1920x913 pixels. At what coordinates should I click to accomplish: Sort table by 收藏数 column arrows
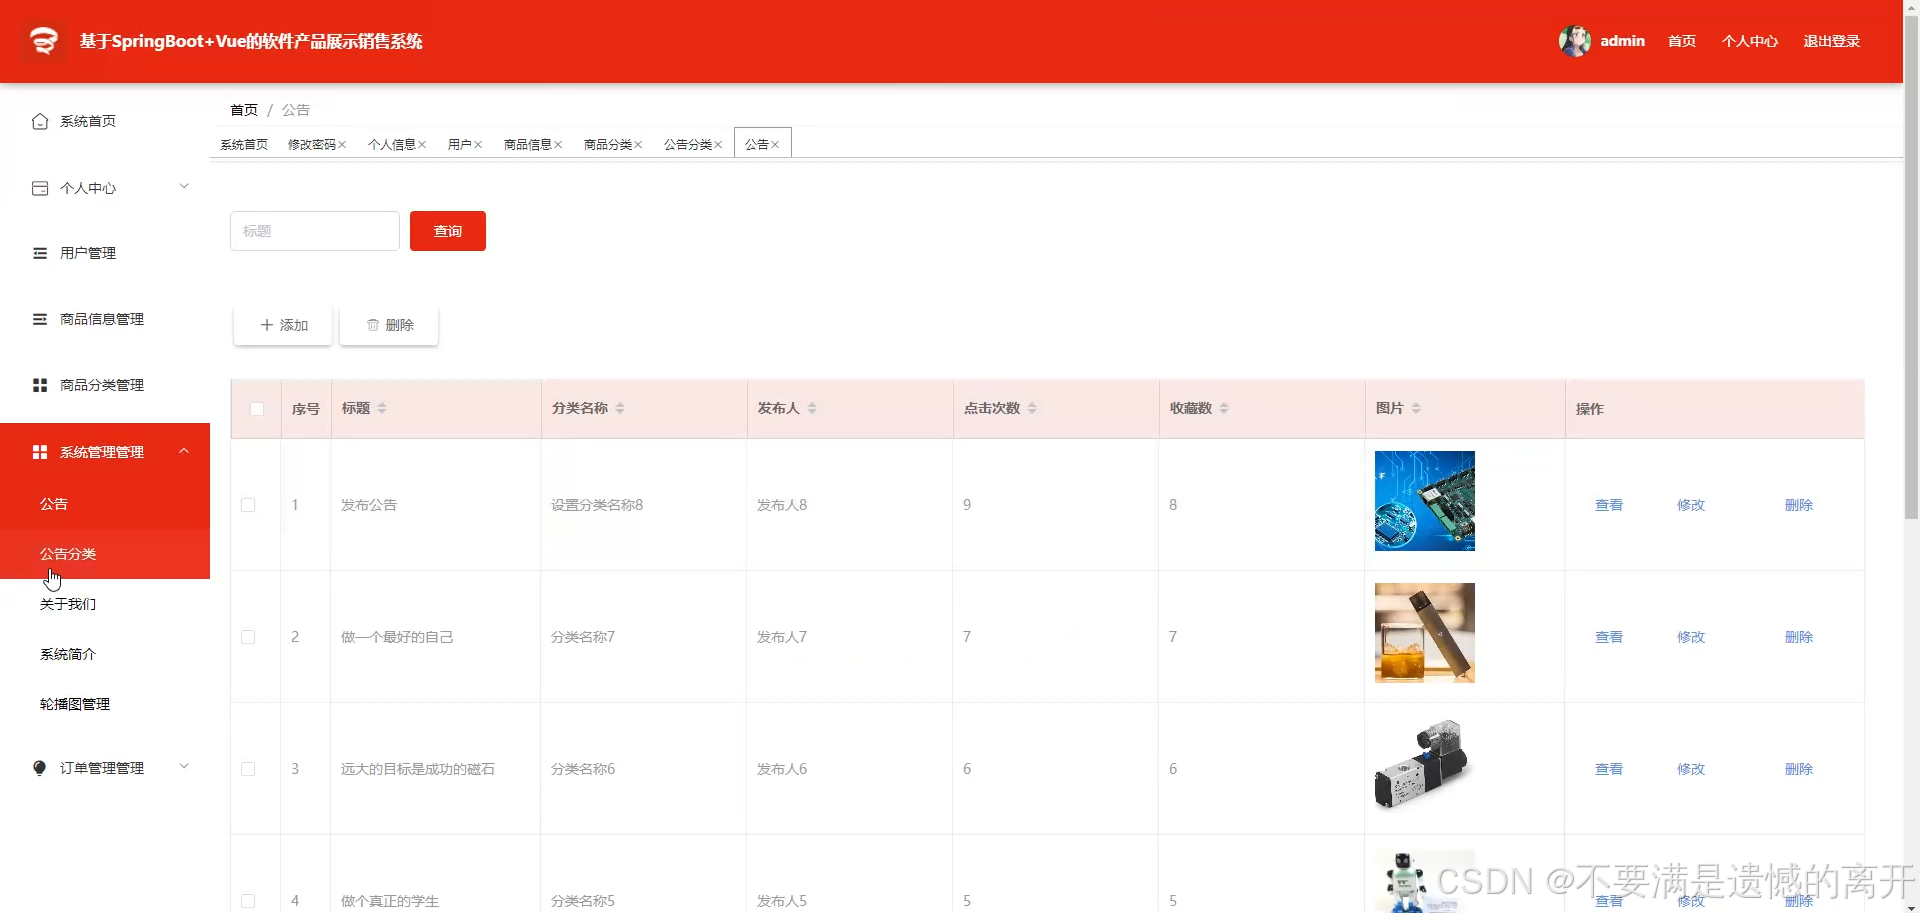1224,408
